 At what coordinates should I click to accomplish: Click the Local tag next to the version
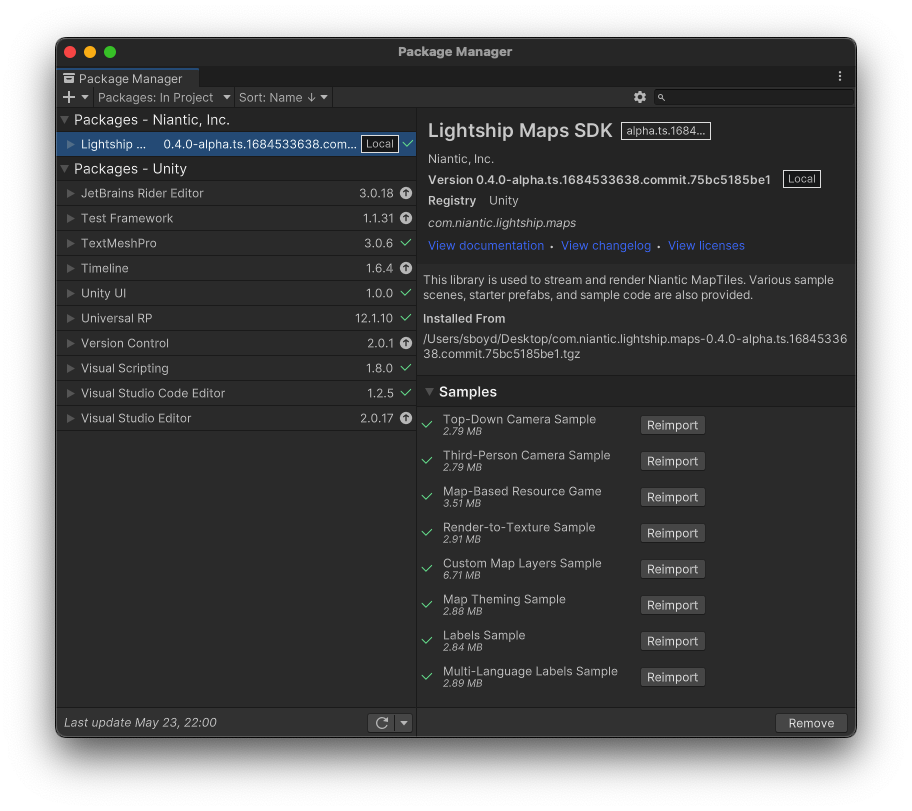(x=801, y=179)
